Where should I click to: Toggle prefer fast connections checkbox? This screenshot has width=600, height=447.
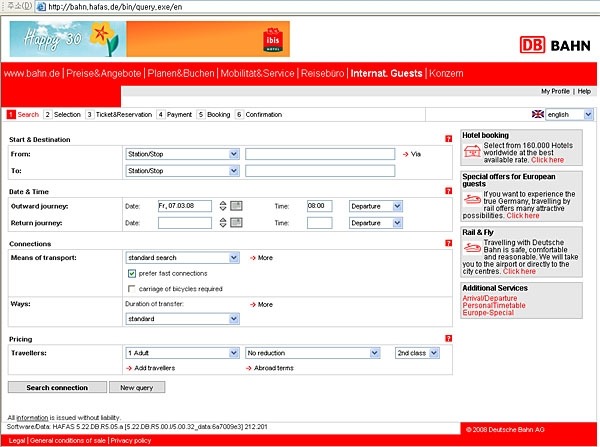tap(132, 273)
